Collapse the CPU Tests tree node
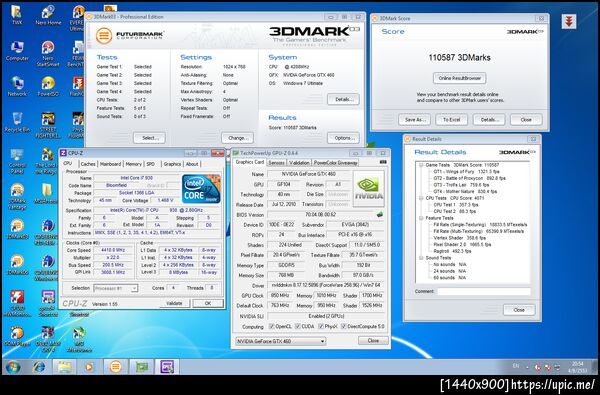The image size is (600, 395). (421, 198)
